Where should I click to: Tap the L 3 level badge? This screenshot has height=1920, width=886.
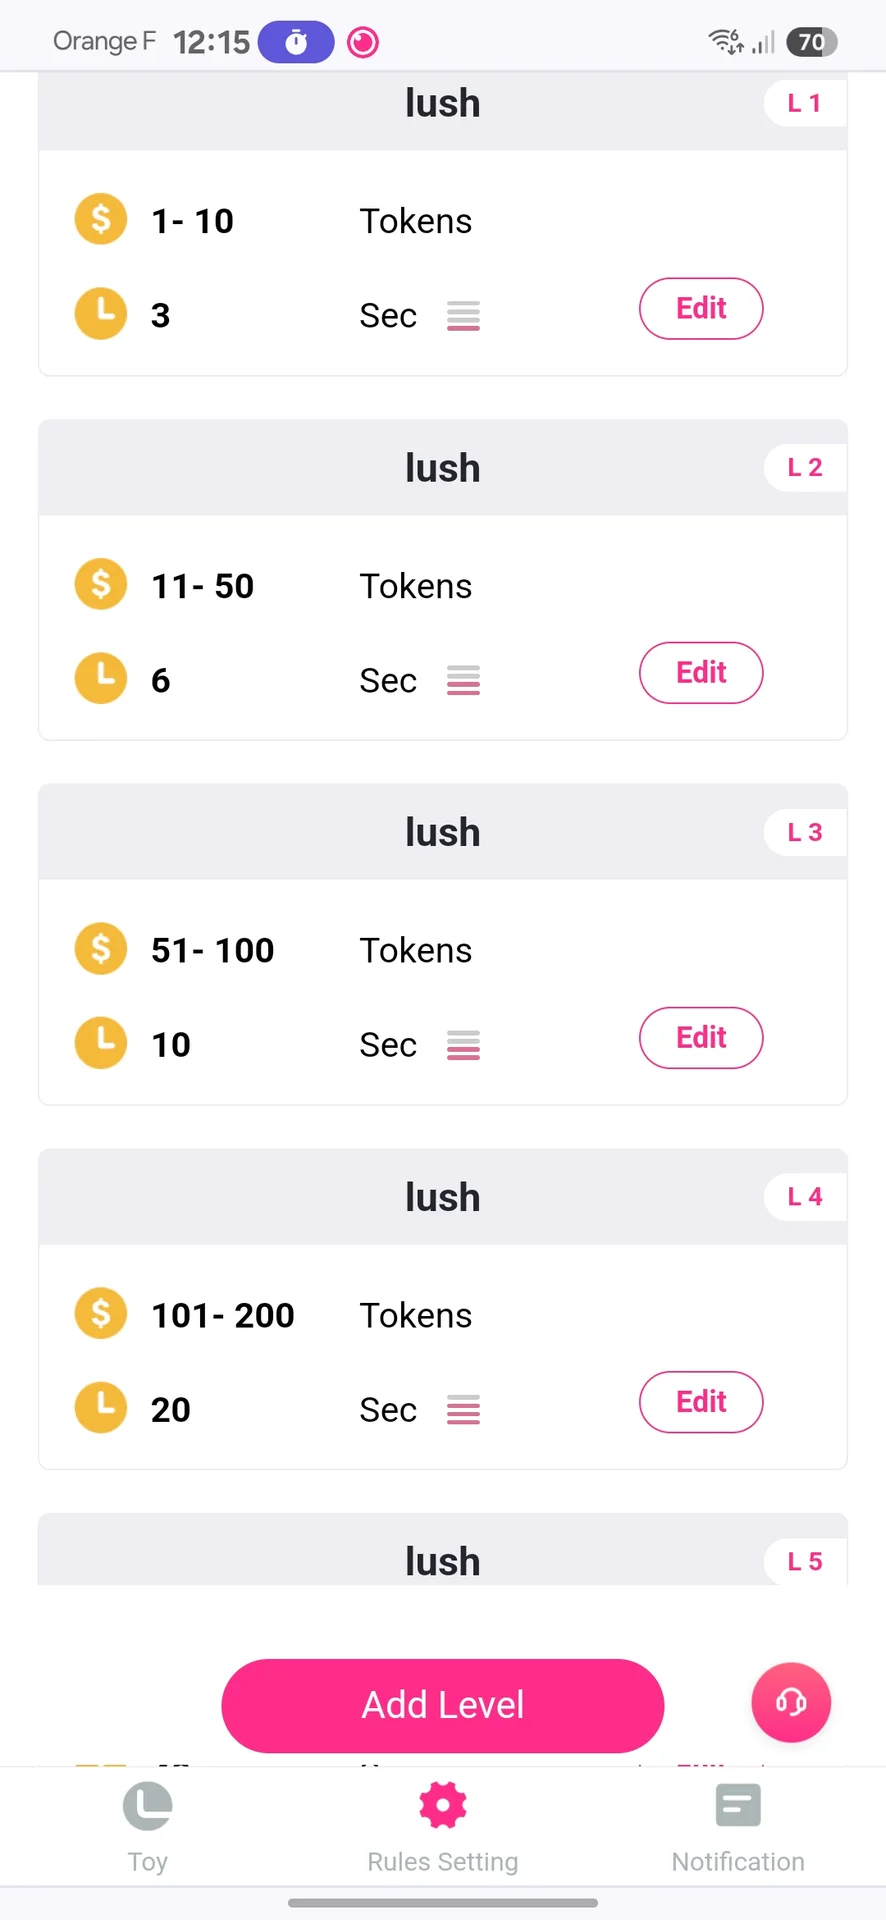click(805, 832)
